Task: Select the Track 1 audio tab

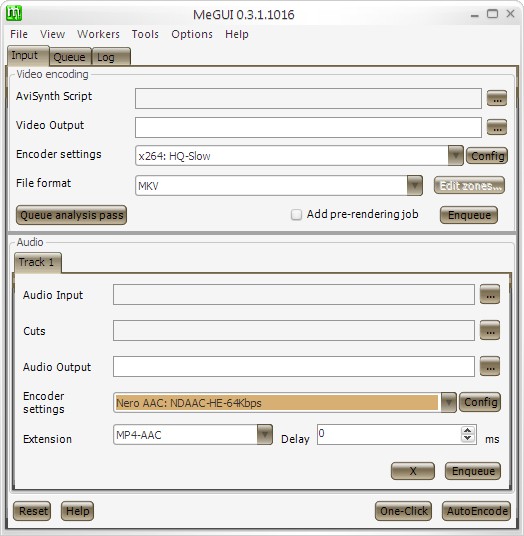Action: [x=38, y=263]
